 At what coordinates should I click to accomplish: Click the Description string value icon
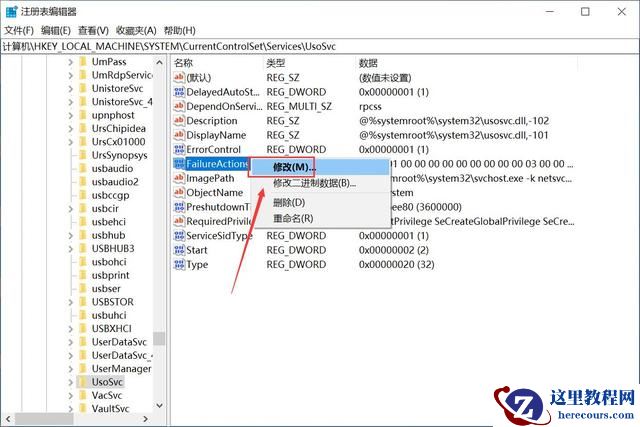coord(179,120)
